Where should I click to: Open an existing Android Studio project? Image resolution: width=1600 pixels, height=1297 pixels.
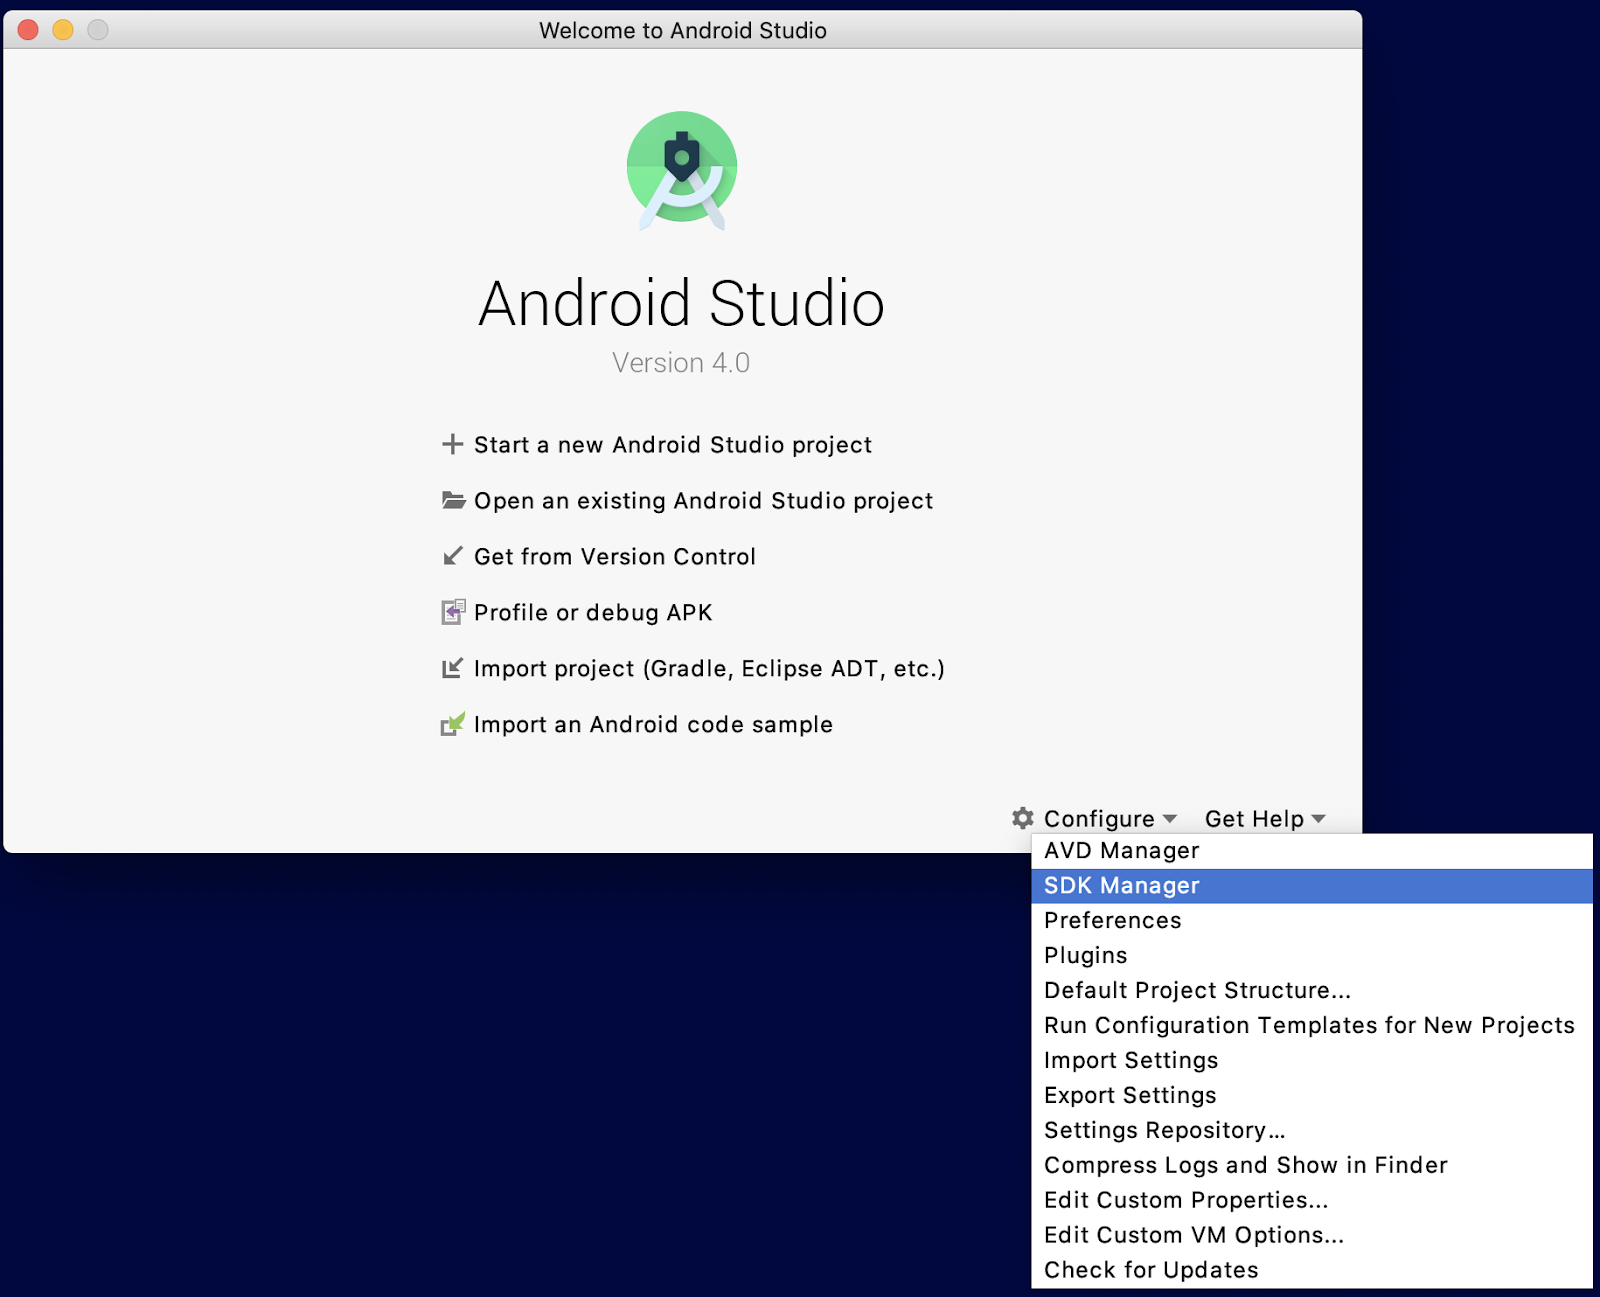[x=703, y=501]
